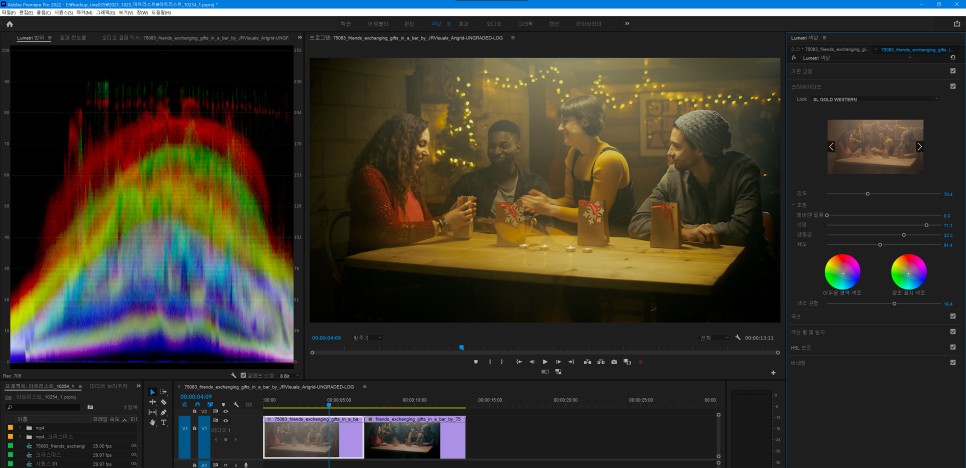Screen dimensions: 966x468
Task: Open the playback resolution dropdown
Action: coord(715,338)
